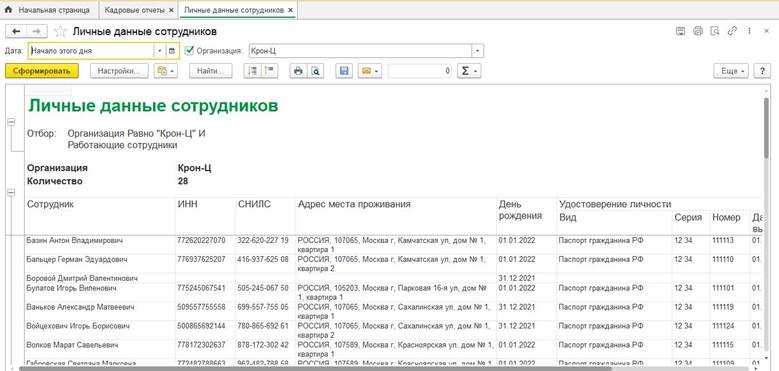Screen dimensions: 779x371
Task: Open the calendar picker for Дата field
Action: (x=172, y=51)
